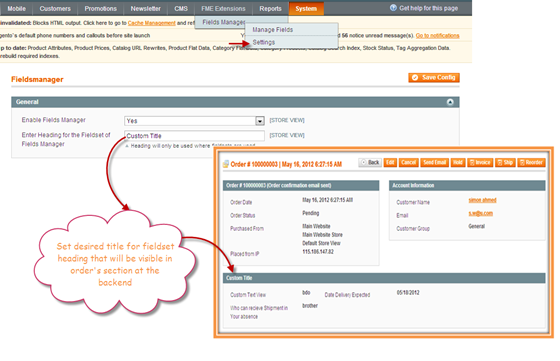
Task: Open the Customers menu
Action: click(x=55, y=8)
